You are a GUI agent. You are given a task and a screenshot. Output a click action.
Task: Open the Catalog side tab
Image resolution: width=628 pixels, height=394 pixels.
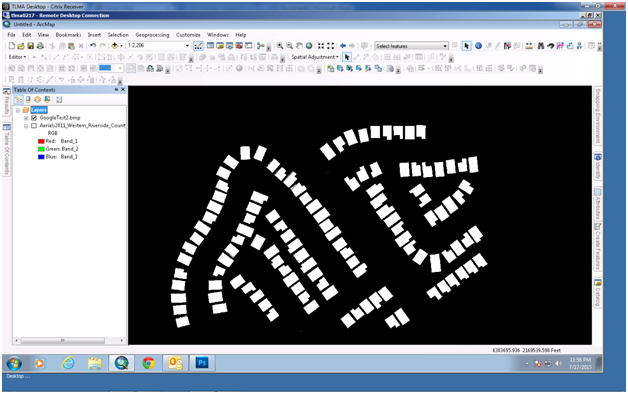598,293
